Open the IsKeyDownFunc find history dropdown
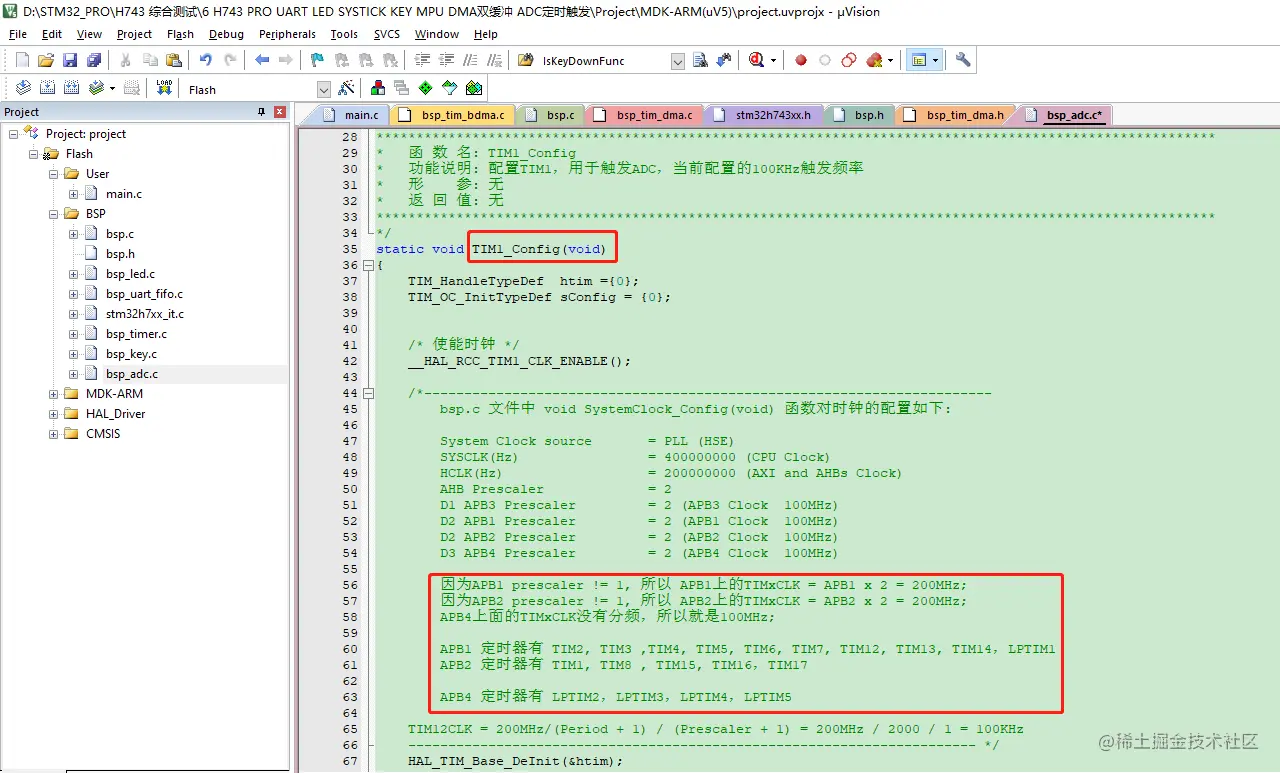The height and width of the screenshot is (773, 1280). (677, 61)
